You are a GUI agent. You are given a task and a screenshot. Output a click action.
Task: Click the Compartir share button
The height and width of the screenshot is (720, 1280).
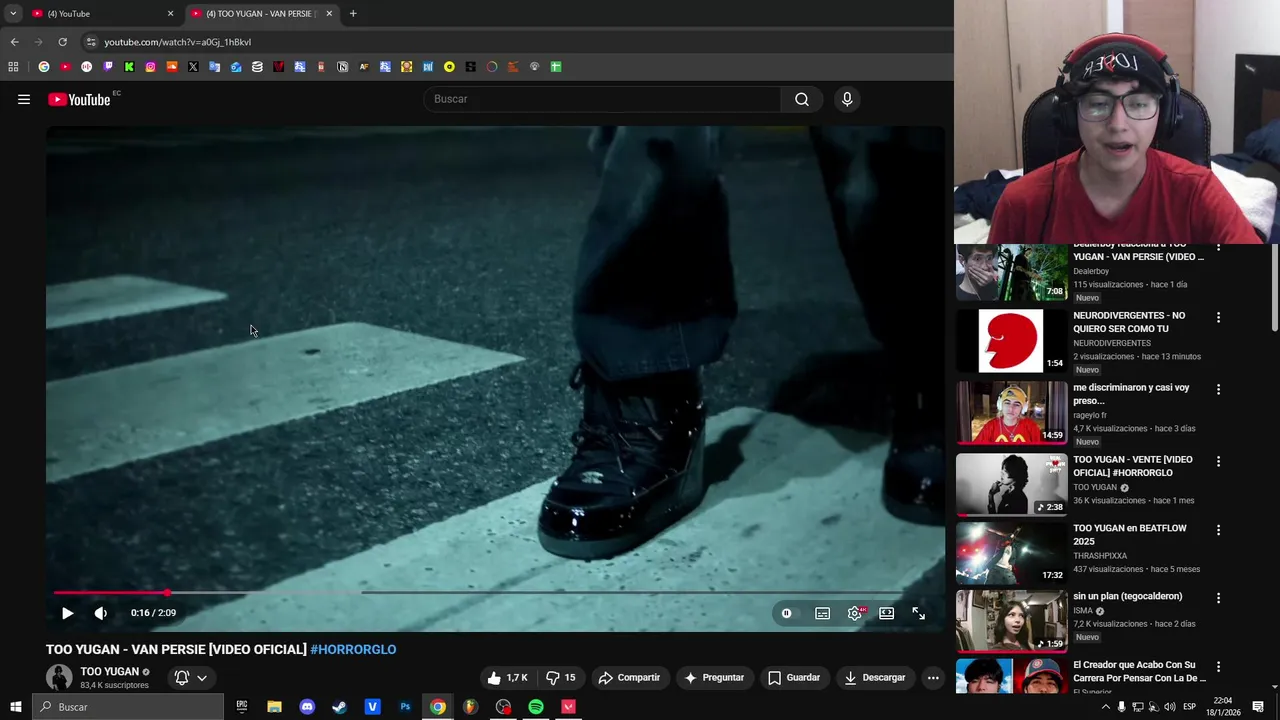pos(629,677)
